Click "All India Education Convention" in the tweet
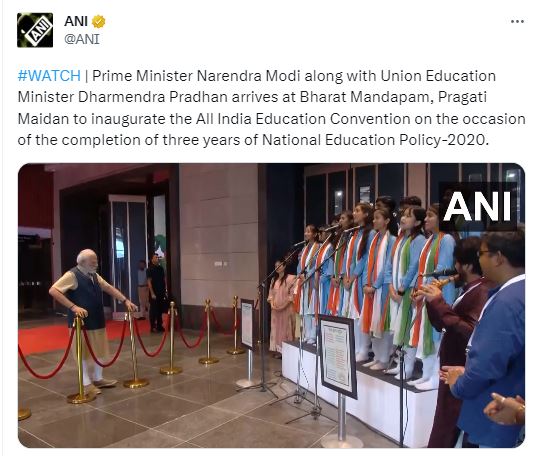534x456 pixels. point(303,119)
